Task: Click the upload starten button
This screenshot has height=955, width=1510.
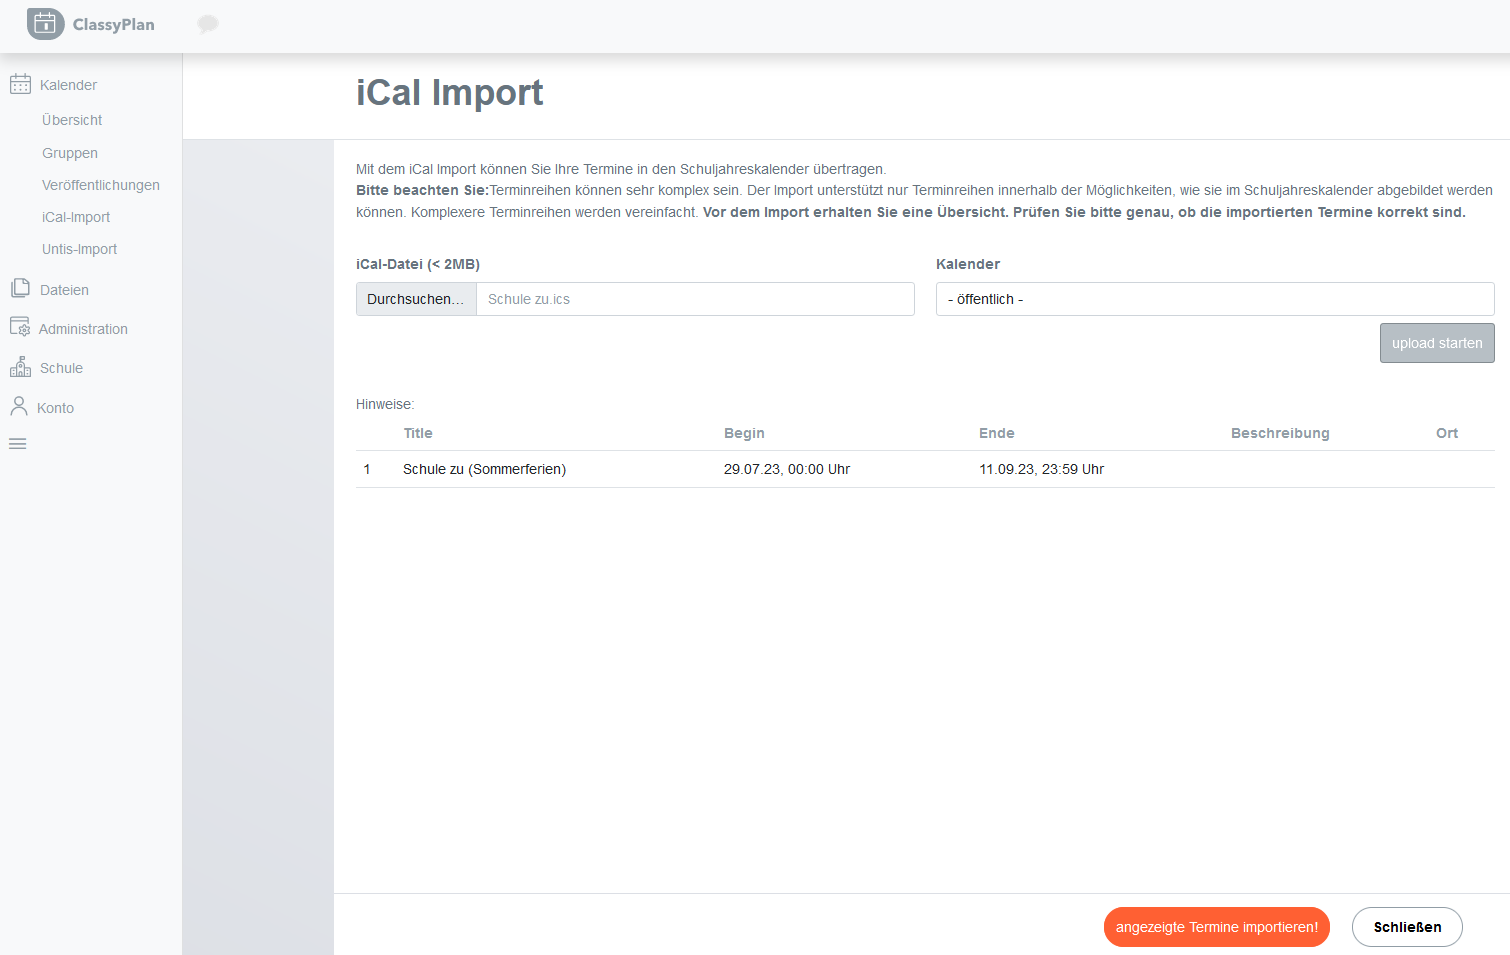Action: (1437, 343)
